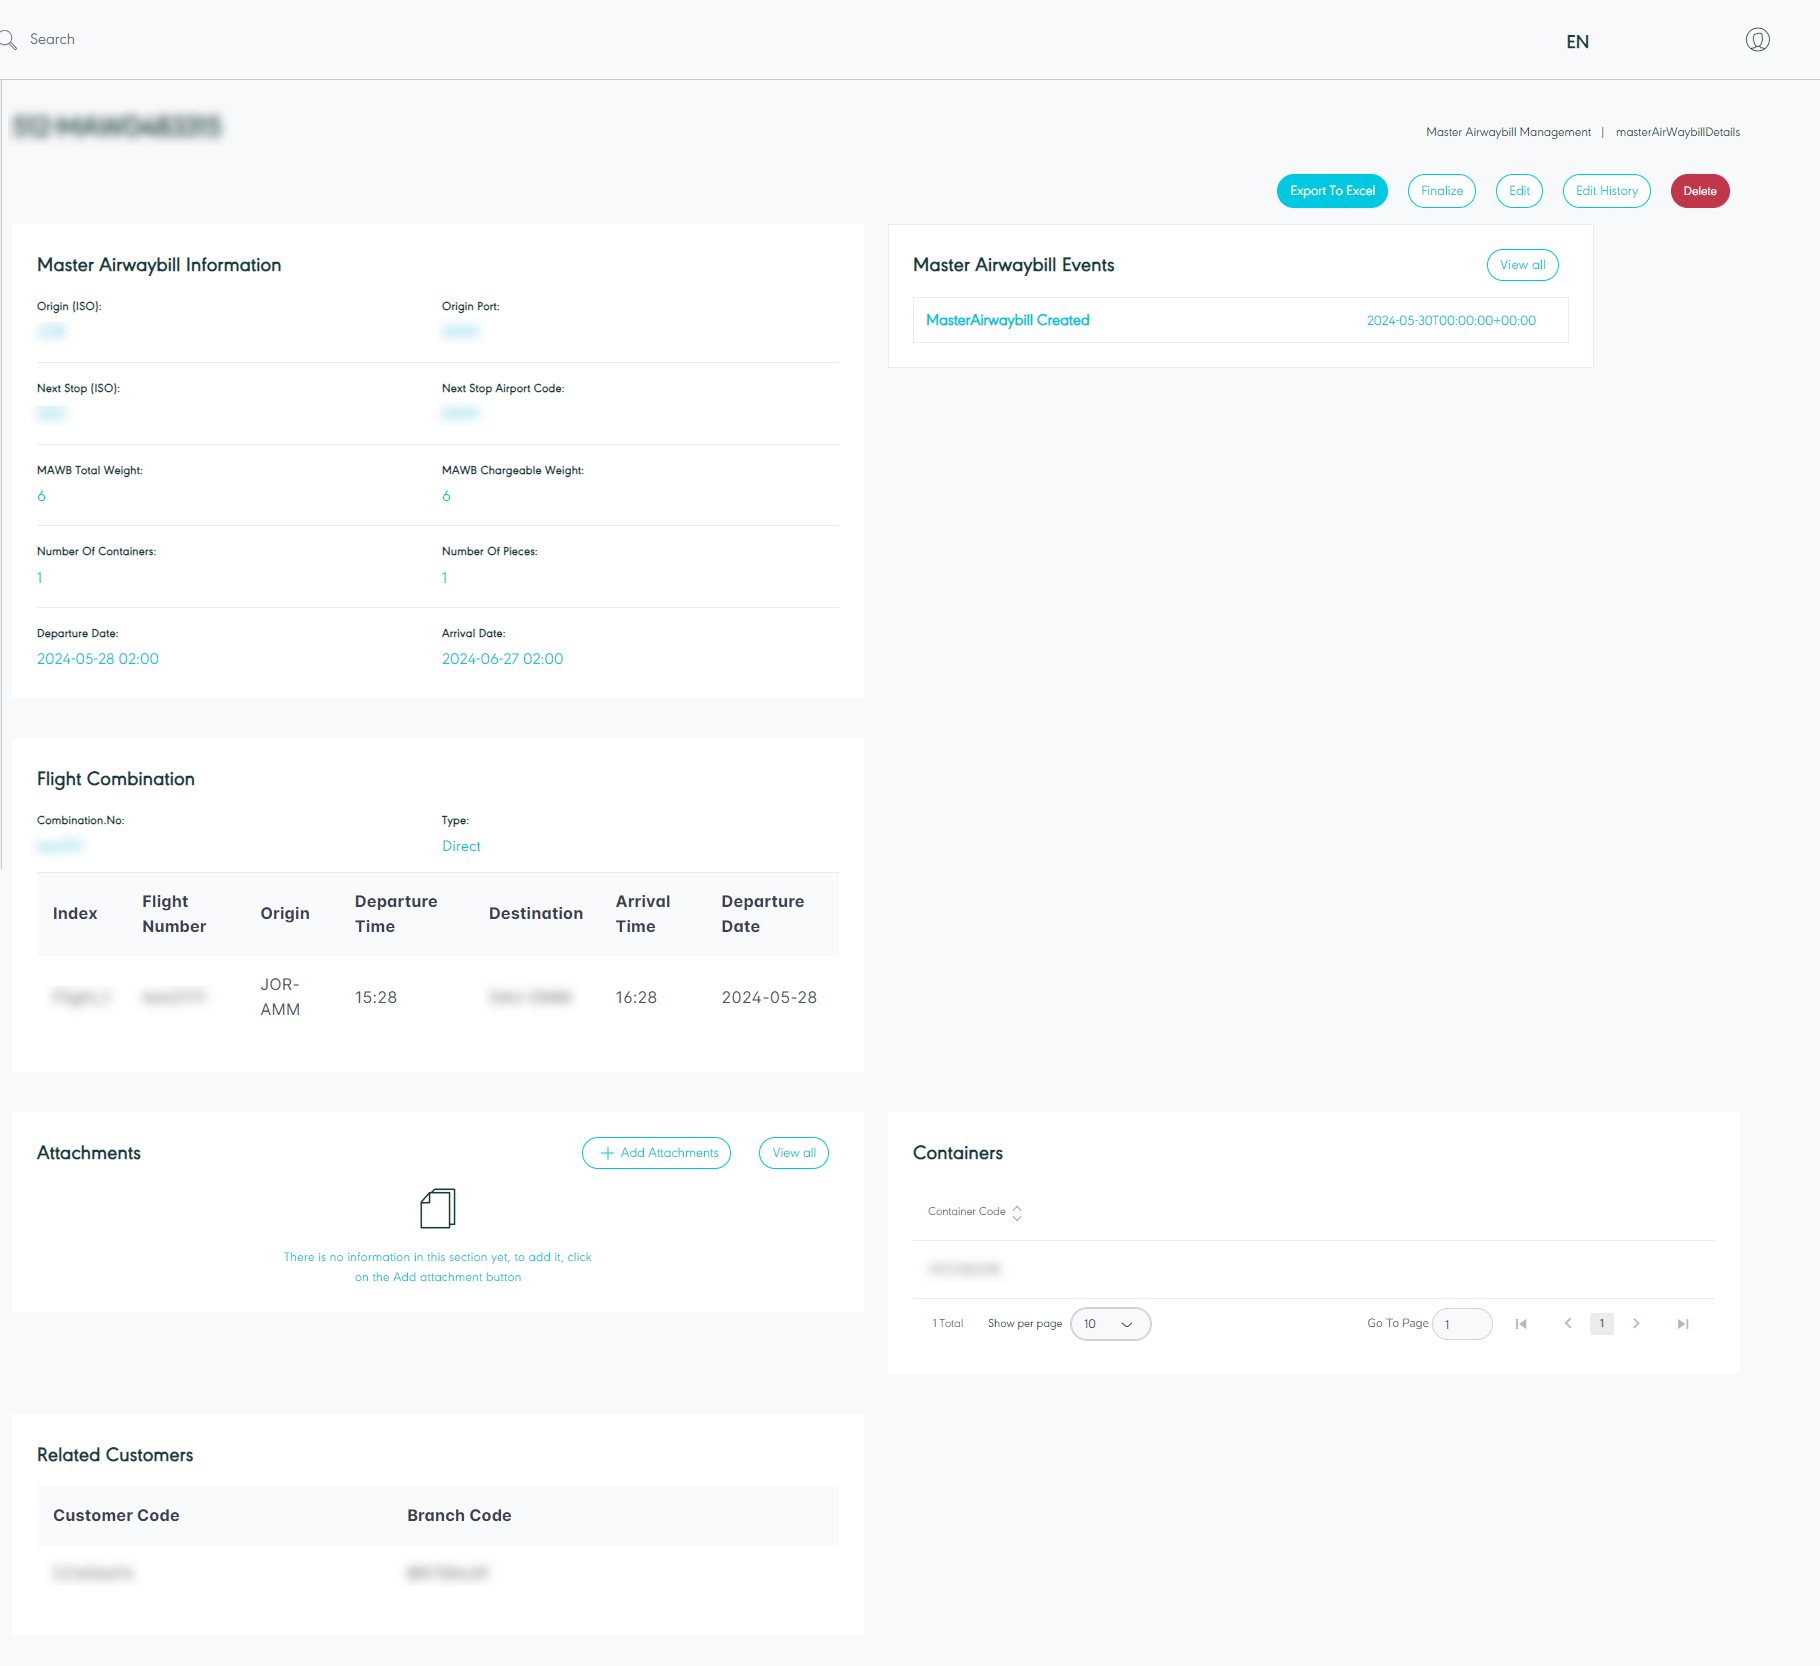Change language from EN selector

(1577, 42)
